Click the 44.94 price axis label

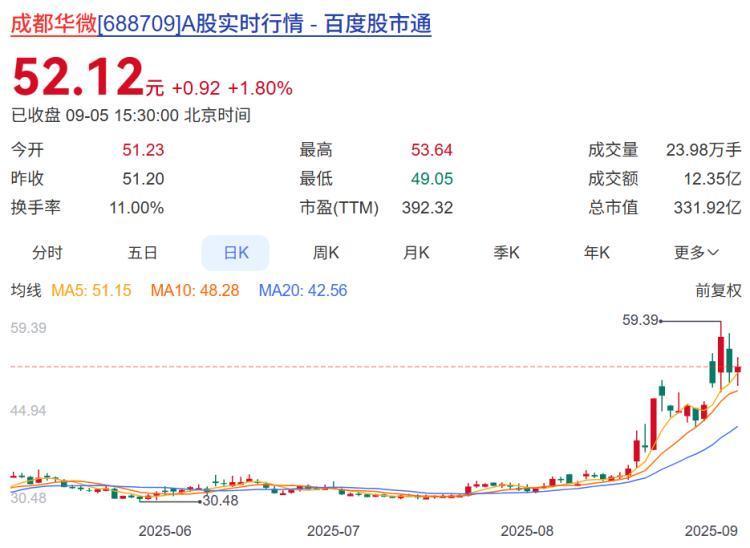(28, 410)
